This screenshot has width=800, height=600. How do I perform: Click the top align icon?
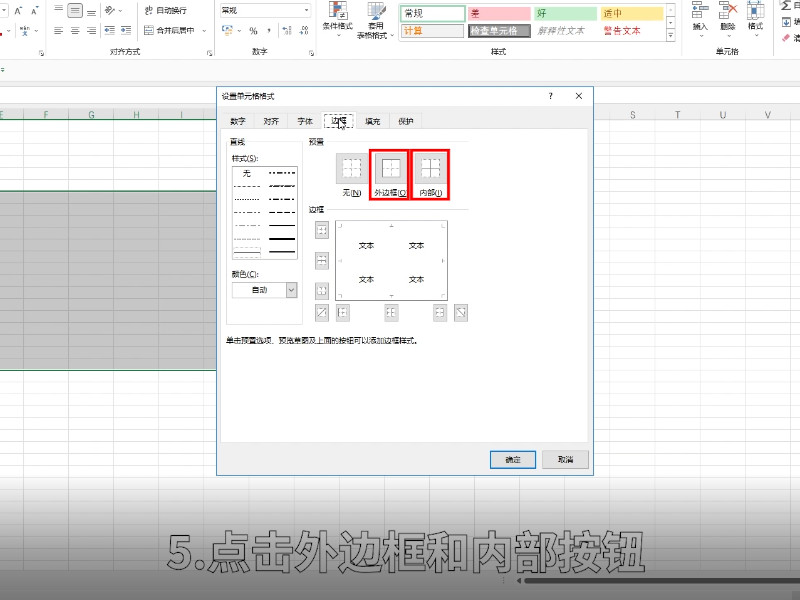click(59, 10)
